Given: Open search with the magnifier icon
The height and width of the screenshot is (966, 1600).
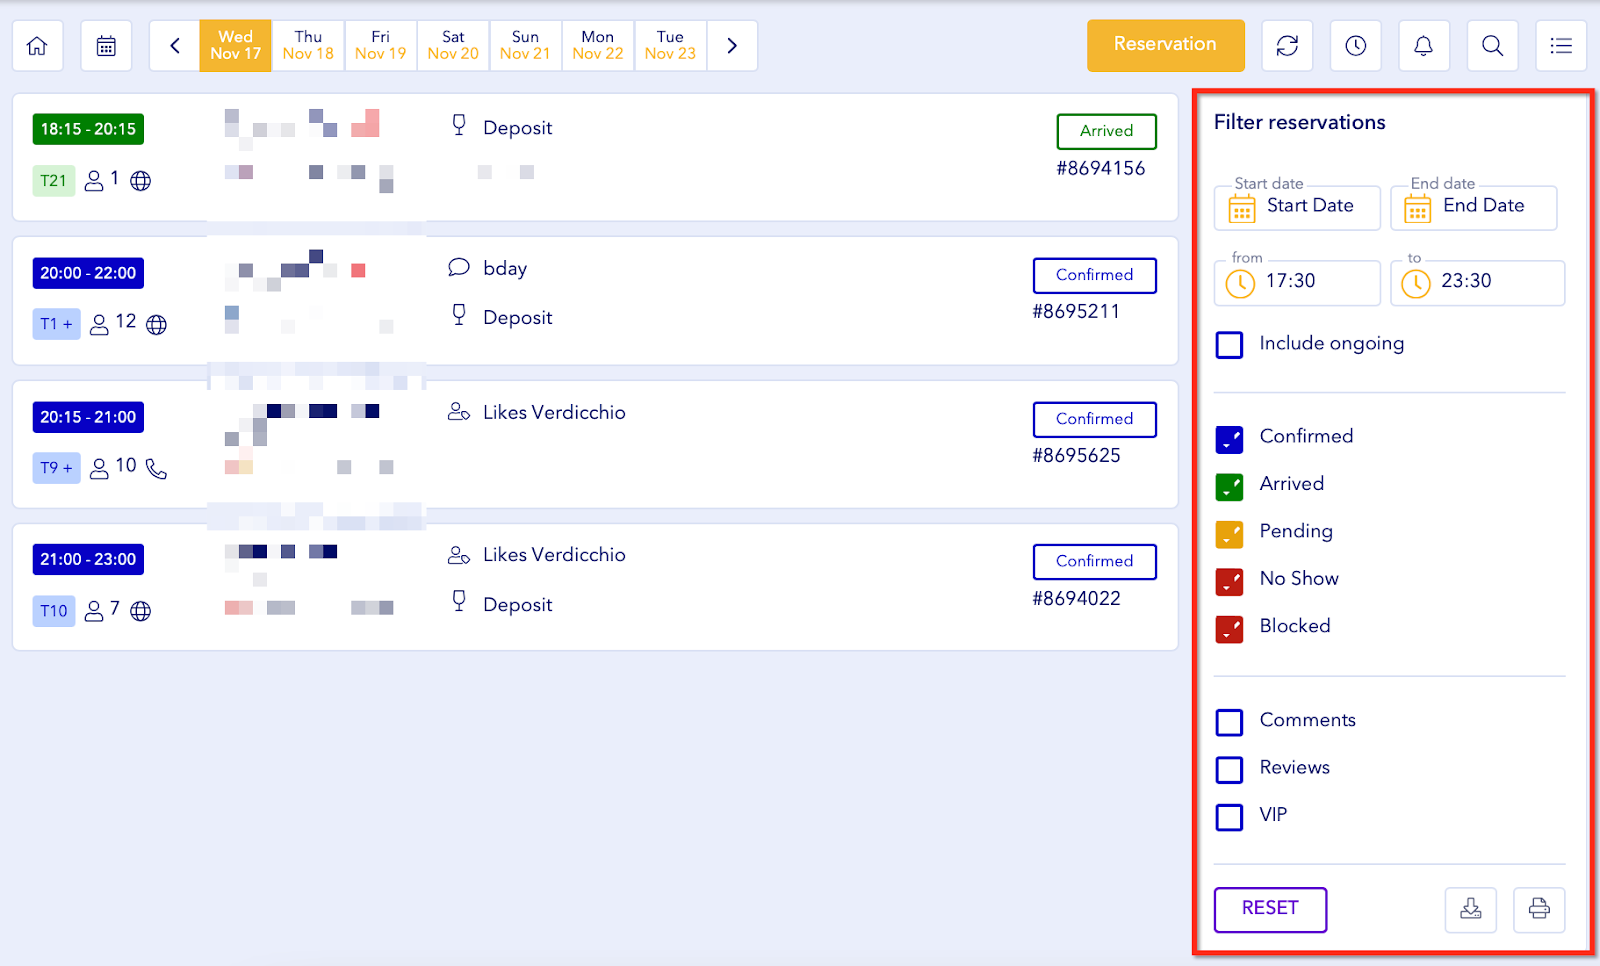Looking at the screenshot, I should [1492, 46].
